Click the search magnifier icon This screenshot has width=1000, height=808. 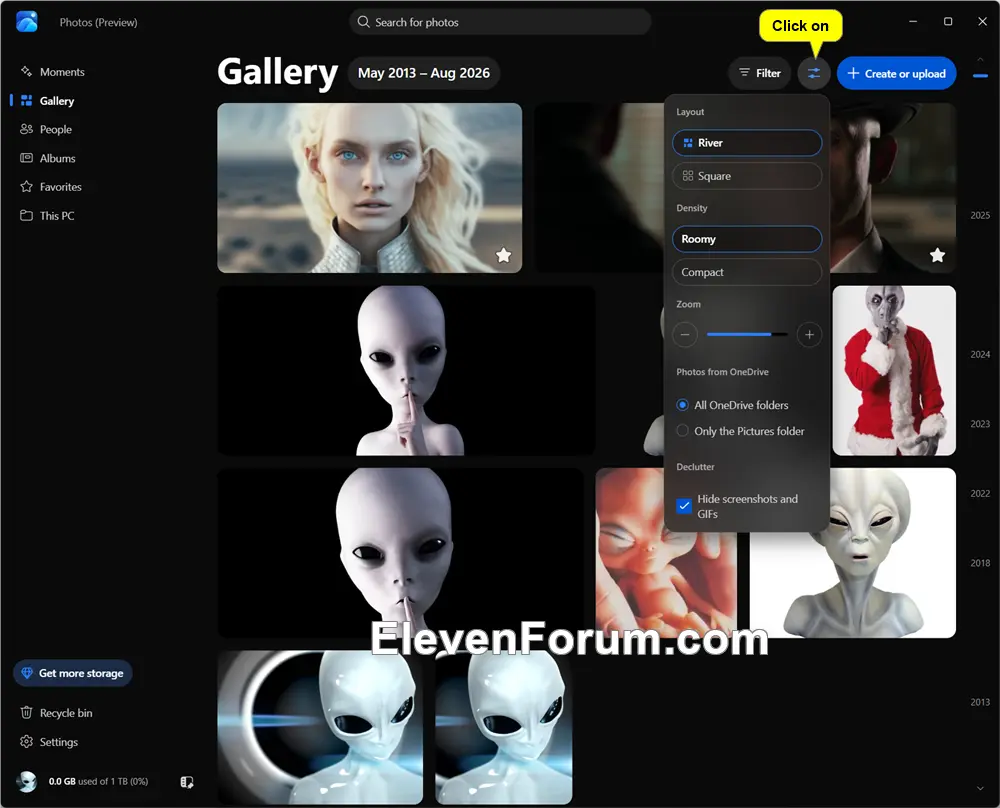[x=364, y=22]
